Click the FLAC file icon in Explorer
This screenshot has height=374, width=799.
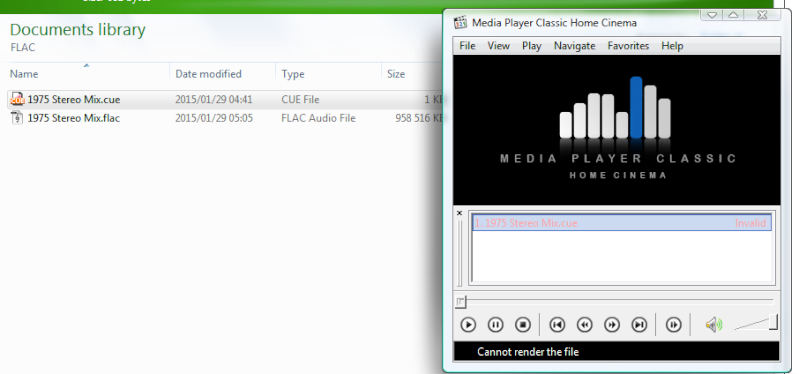click(x=17, y=118)
